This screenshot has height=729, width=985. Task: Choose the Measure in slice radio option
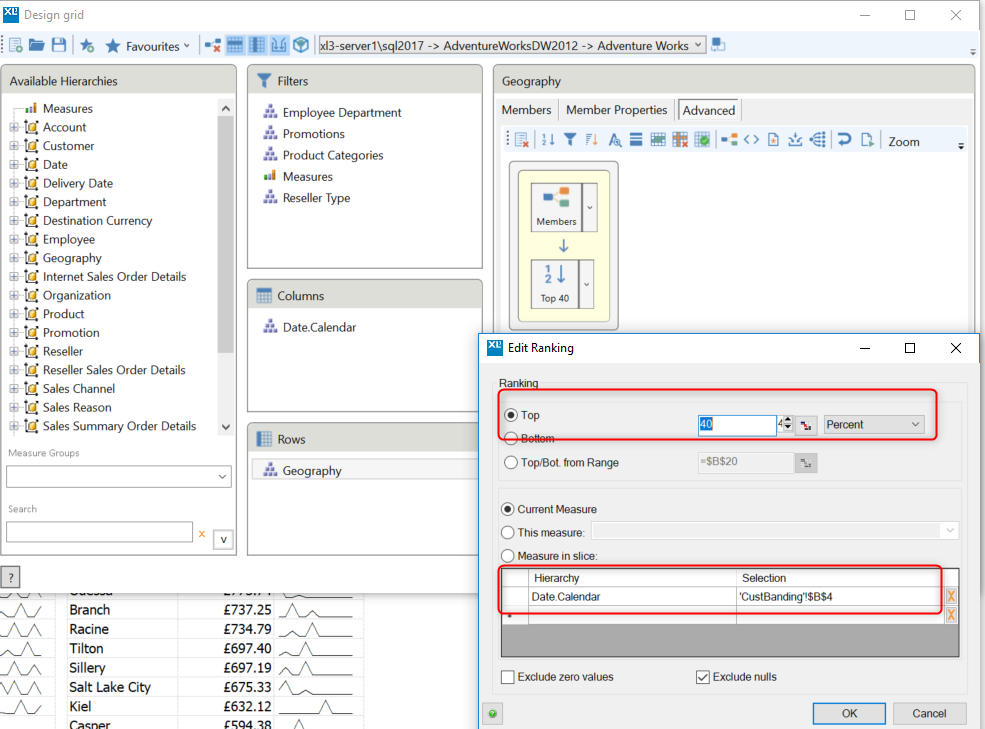tap(508, 556)
